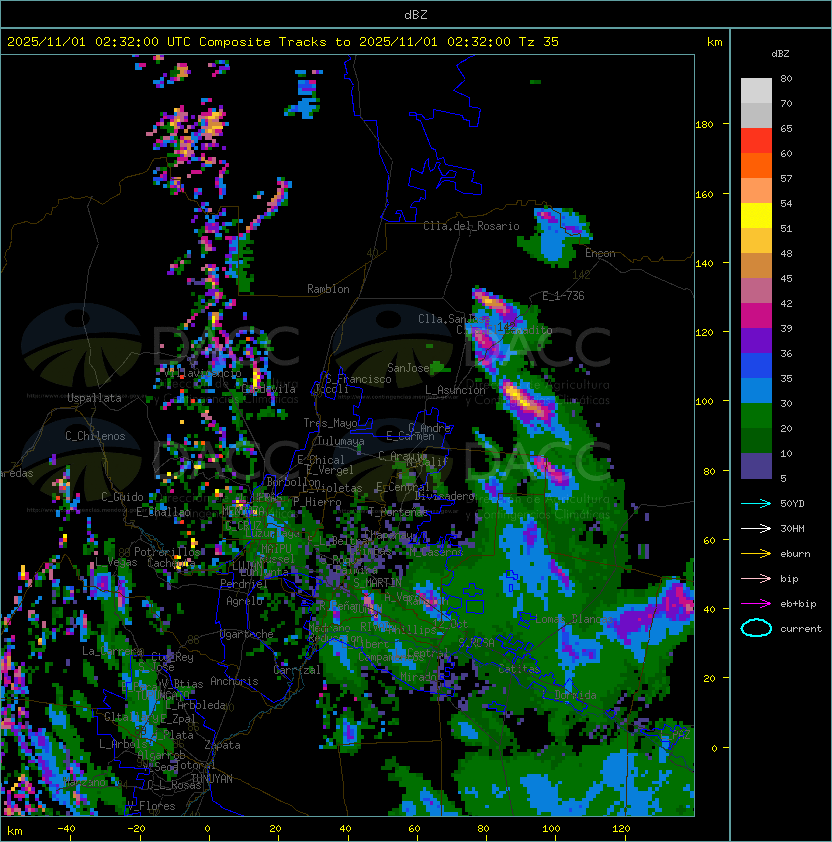Click the 'Perdriel' map label

[x=243, y=583]
